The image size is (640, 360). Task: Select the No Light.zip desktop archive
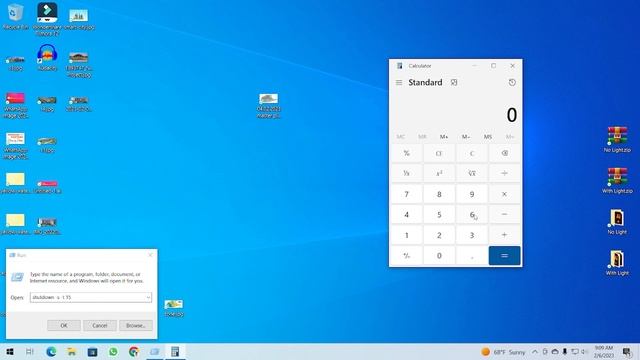coord(617,139)
